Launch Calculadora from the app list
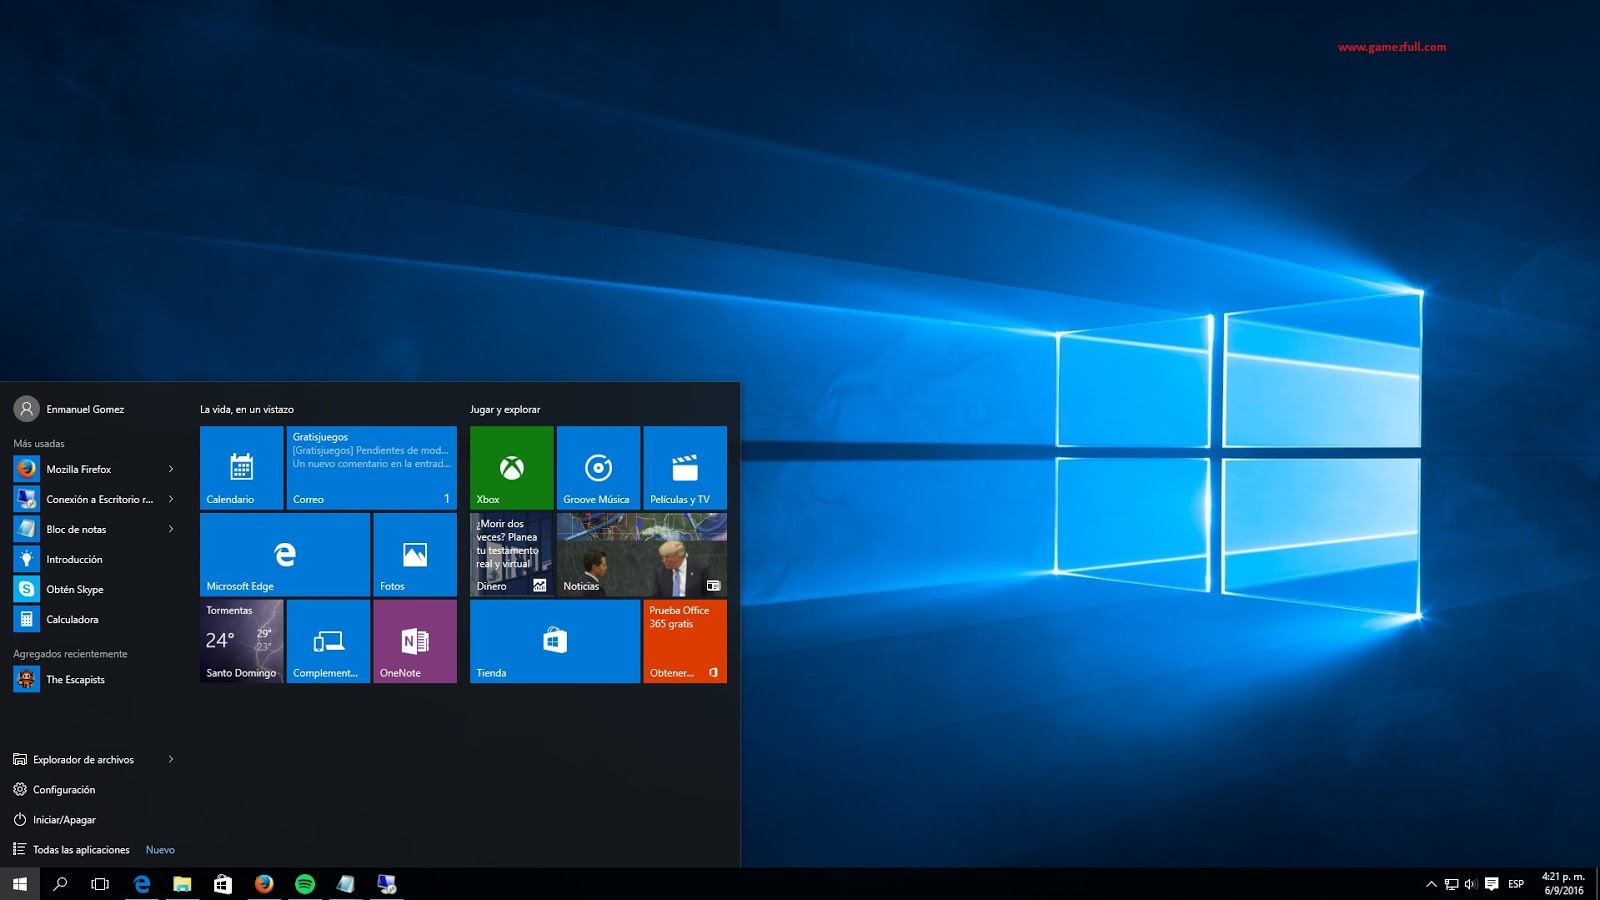The image size is (1600, 900). (95, 619)
